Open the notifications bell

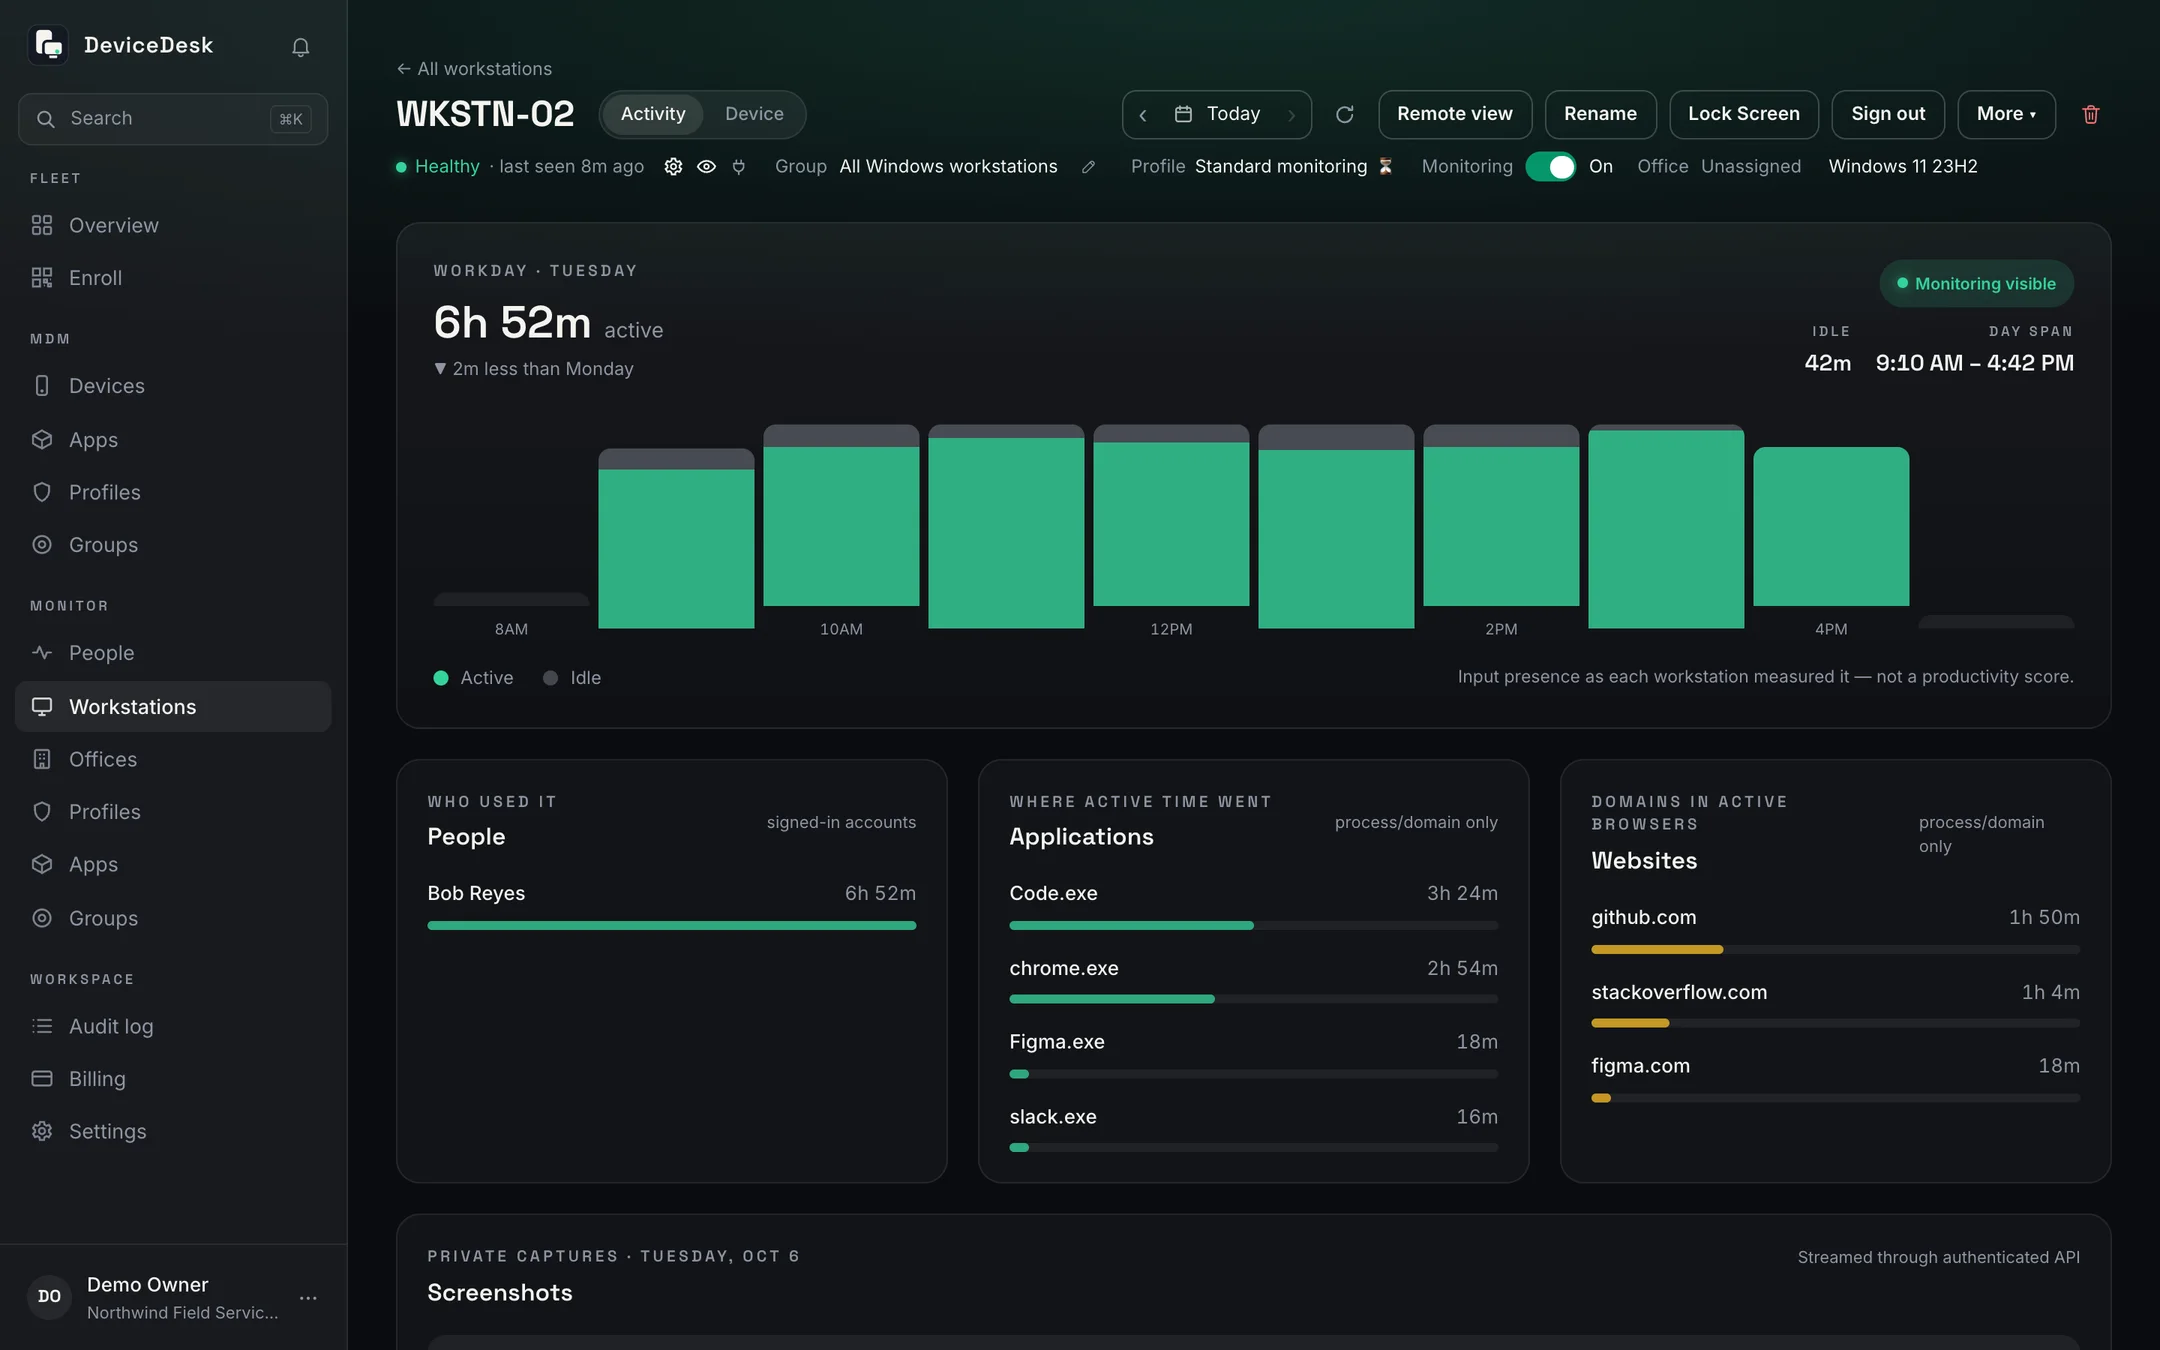[300, 47]
